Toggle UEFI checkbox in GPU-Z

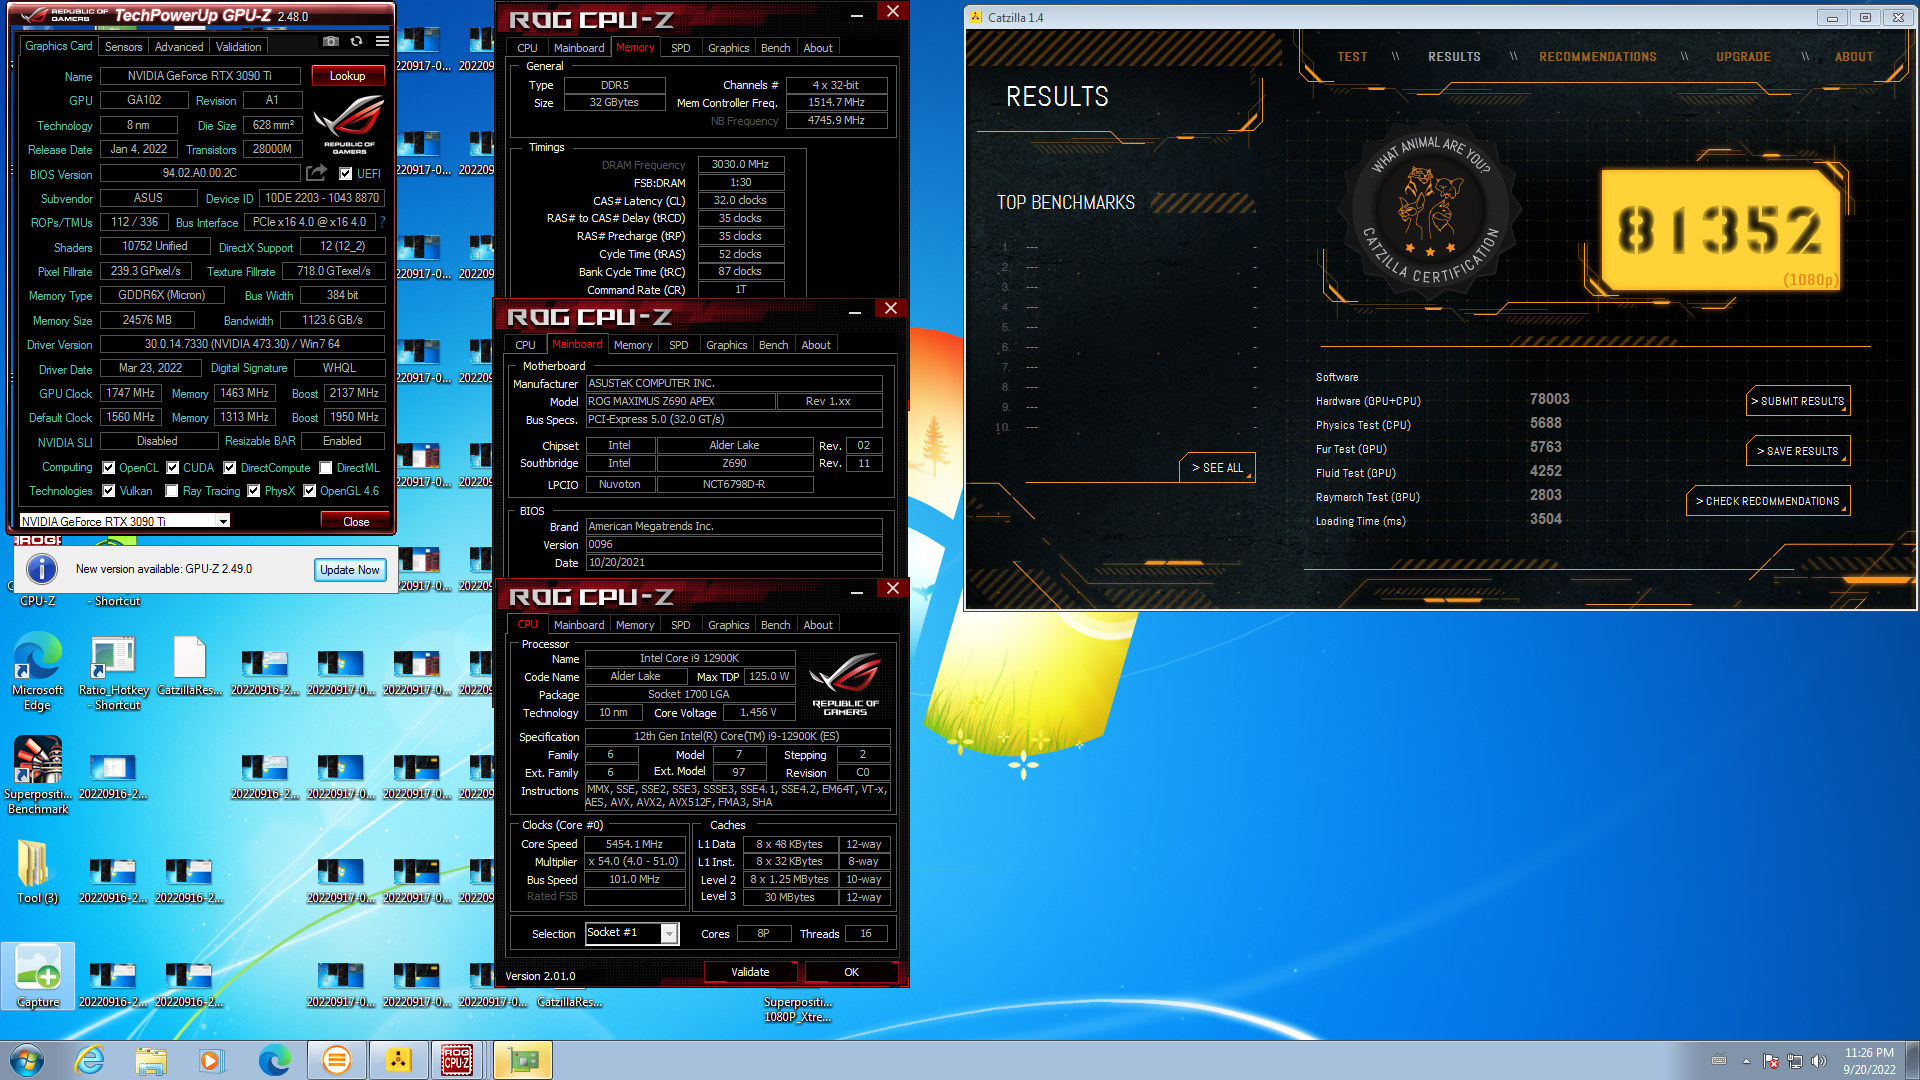[346, 173]
